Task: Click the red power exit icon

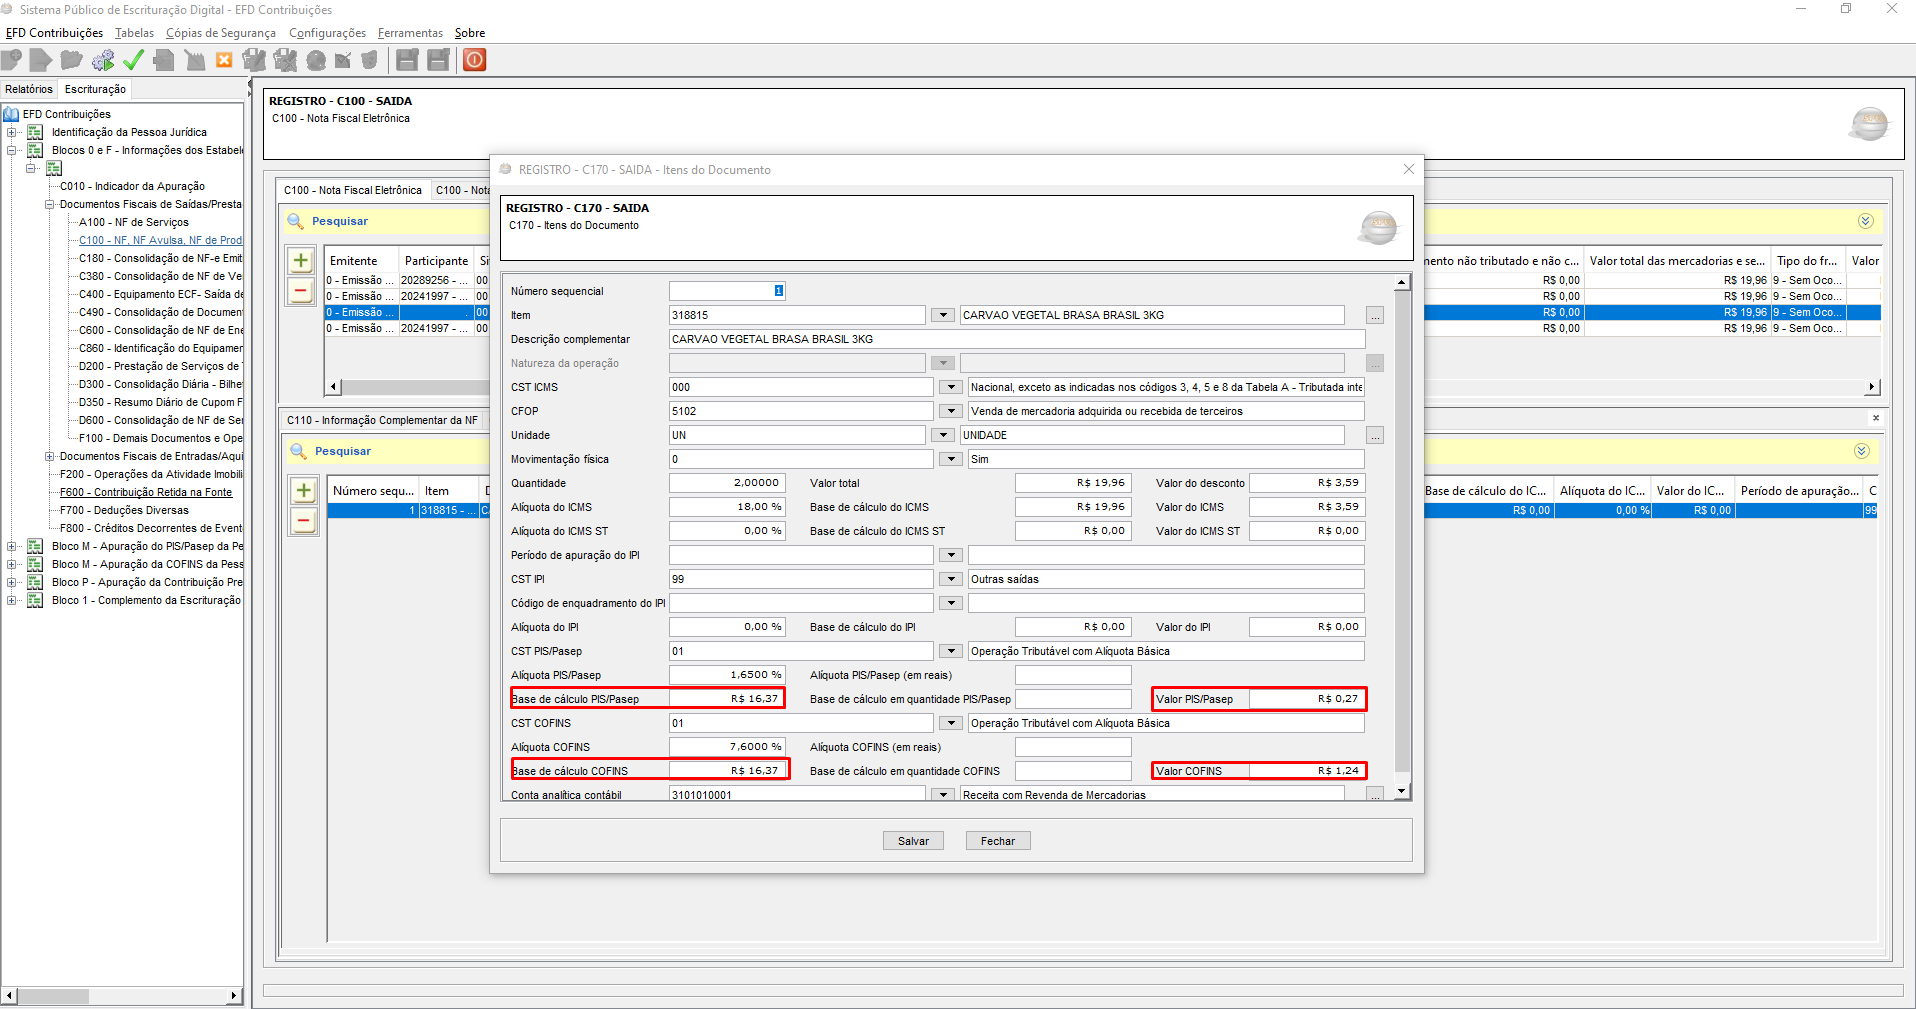Action: (x=475, y=60)
